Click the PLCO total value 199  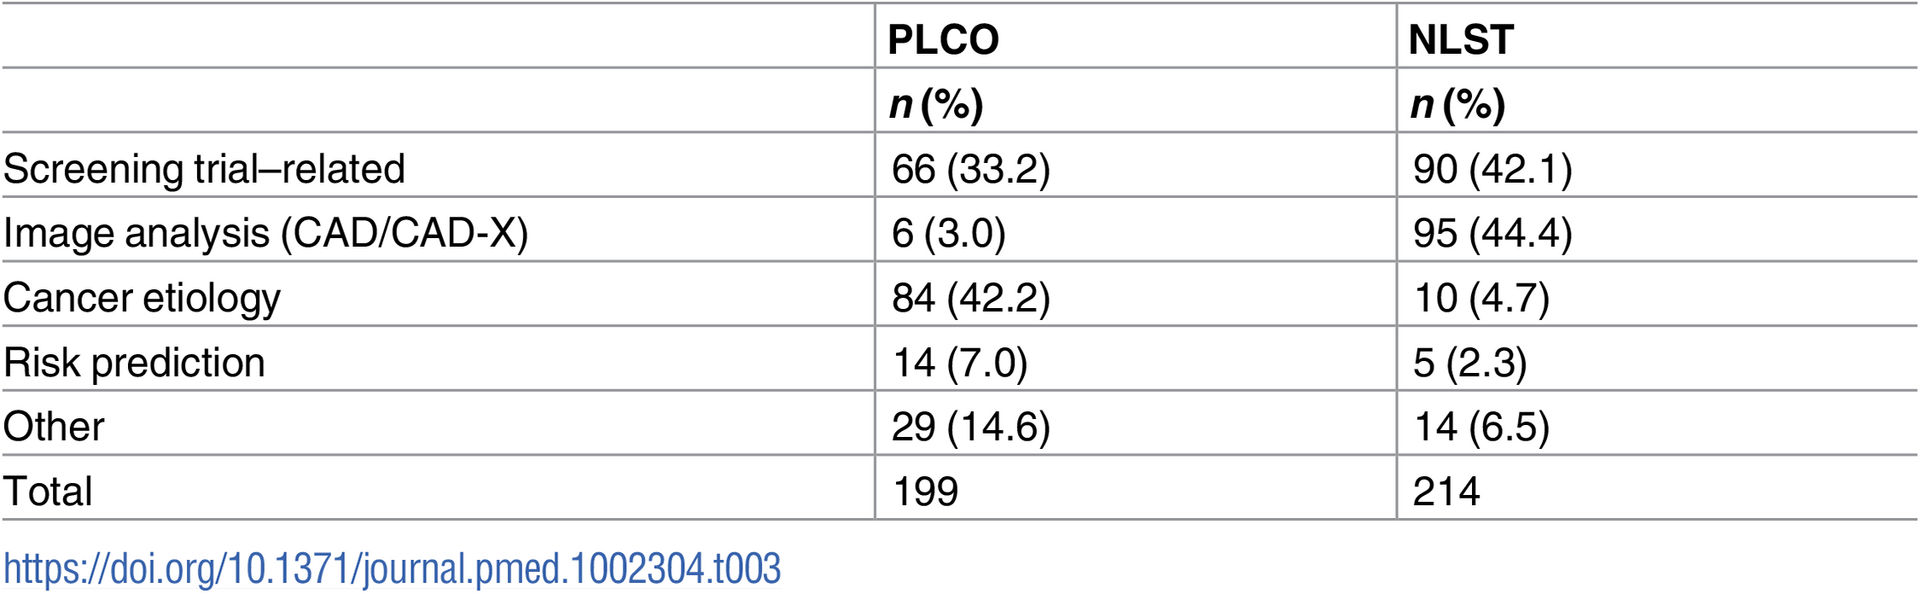(x=925, y=491)
